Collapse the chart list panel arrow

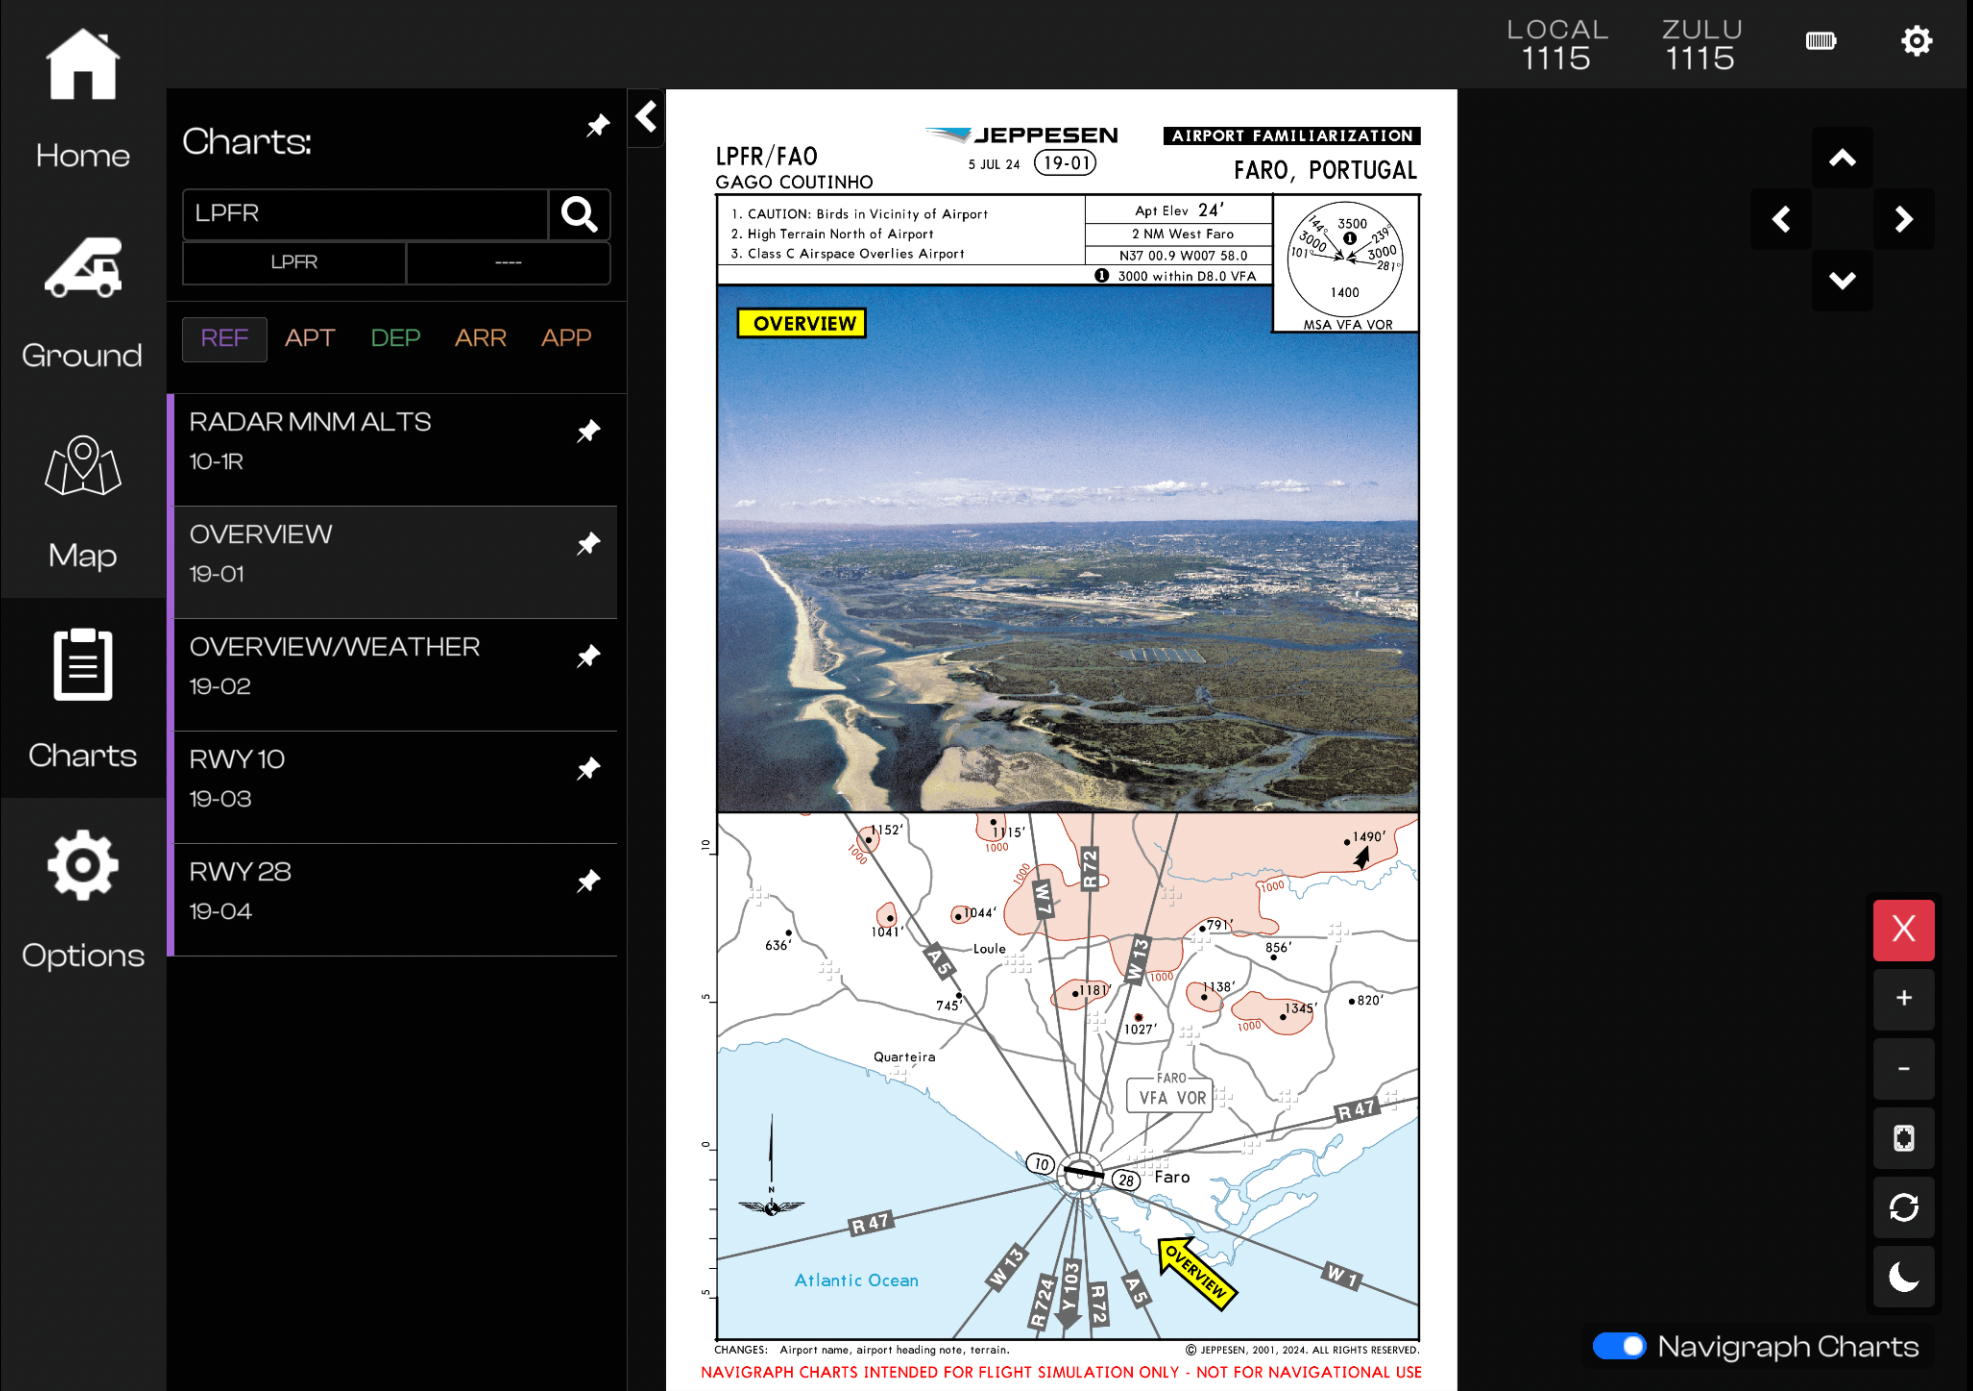pos(646,117)
